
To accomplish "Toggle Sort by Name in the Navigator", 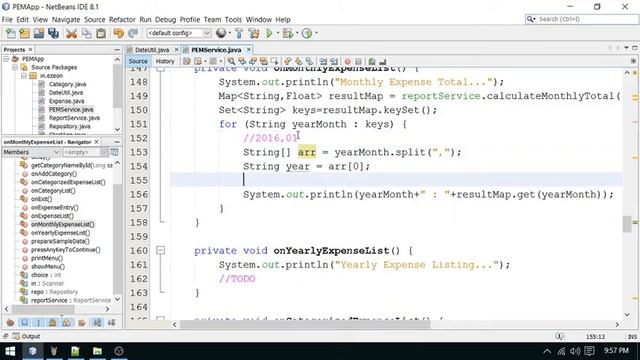I will click(x=97, y=322).
